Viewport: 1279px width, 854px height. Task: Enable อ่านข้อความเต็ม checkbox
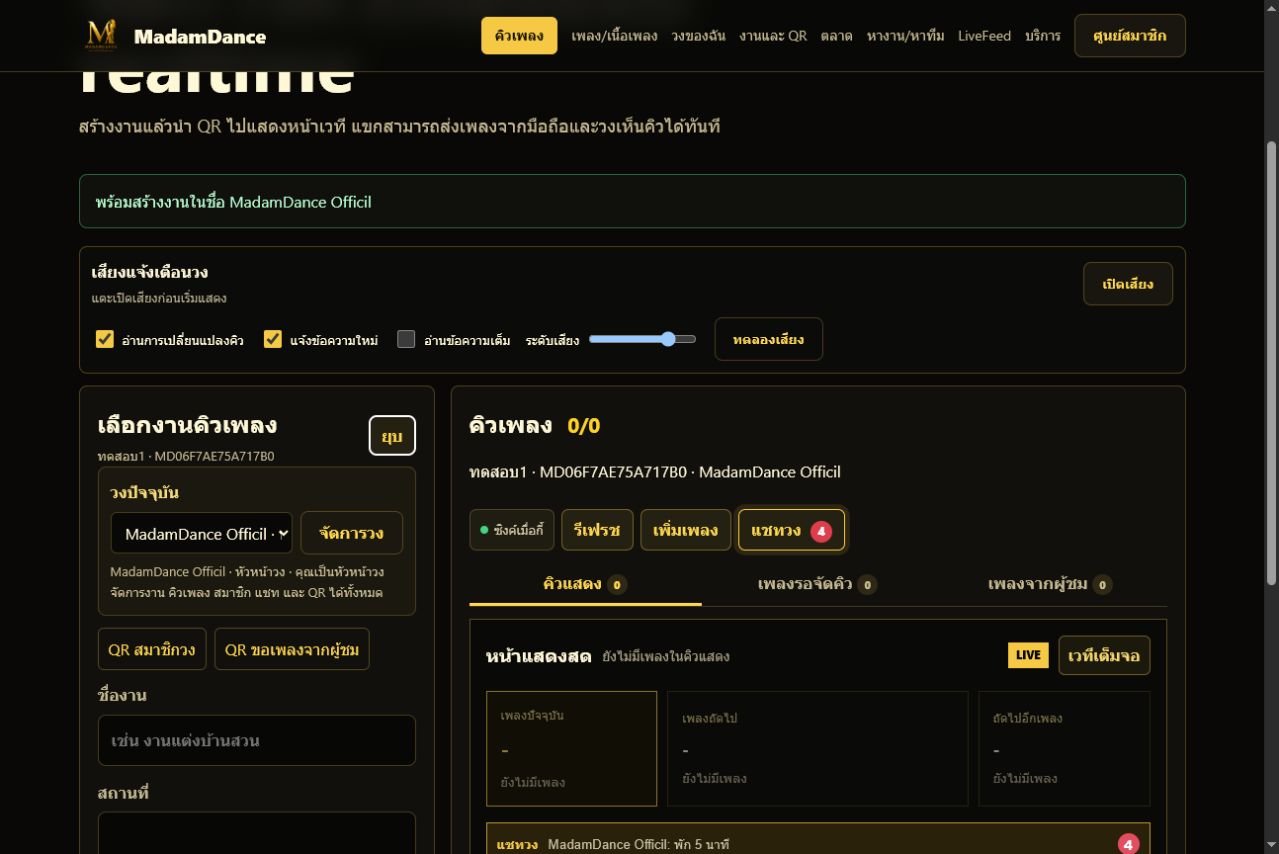(406, 339)
